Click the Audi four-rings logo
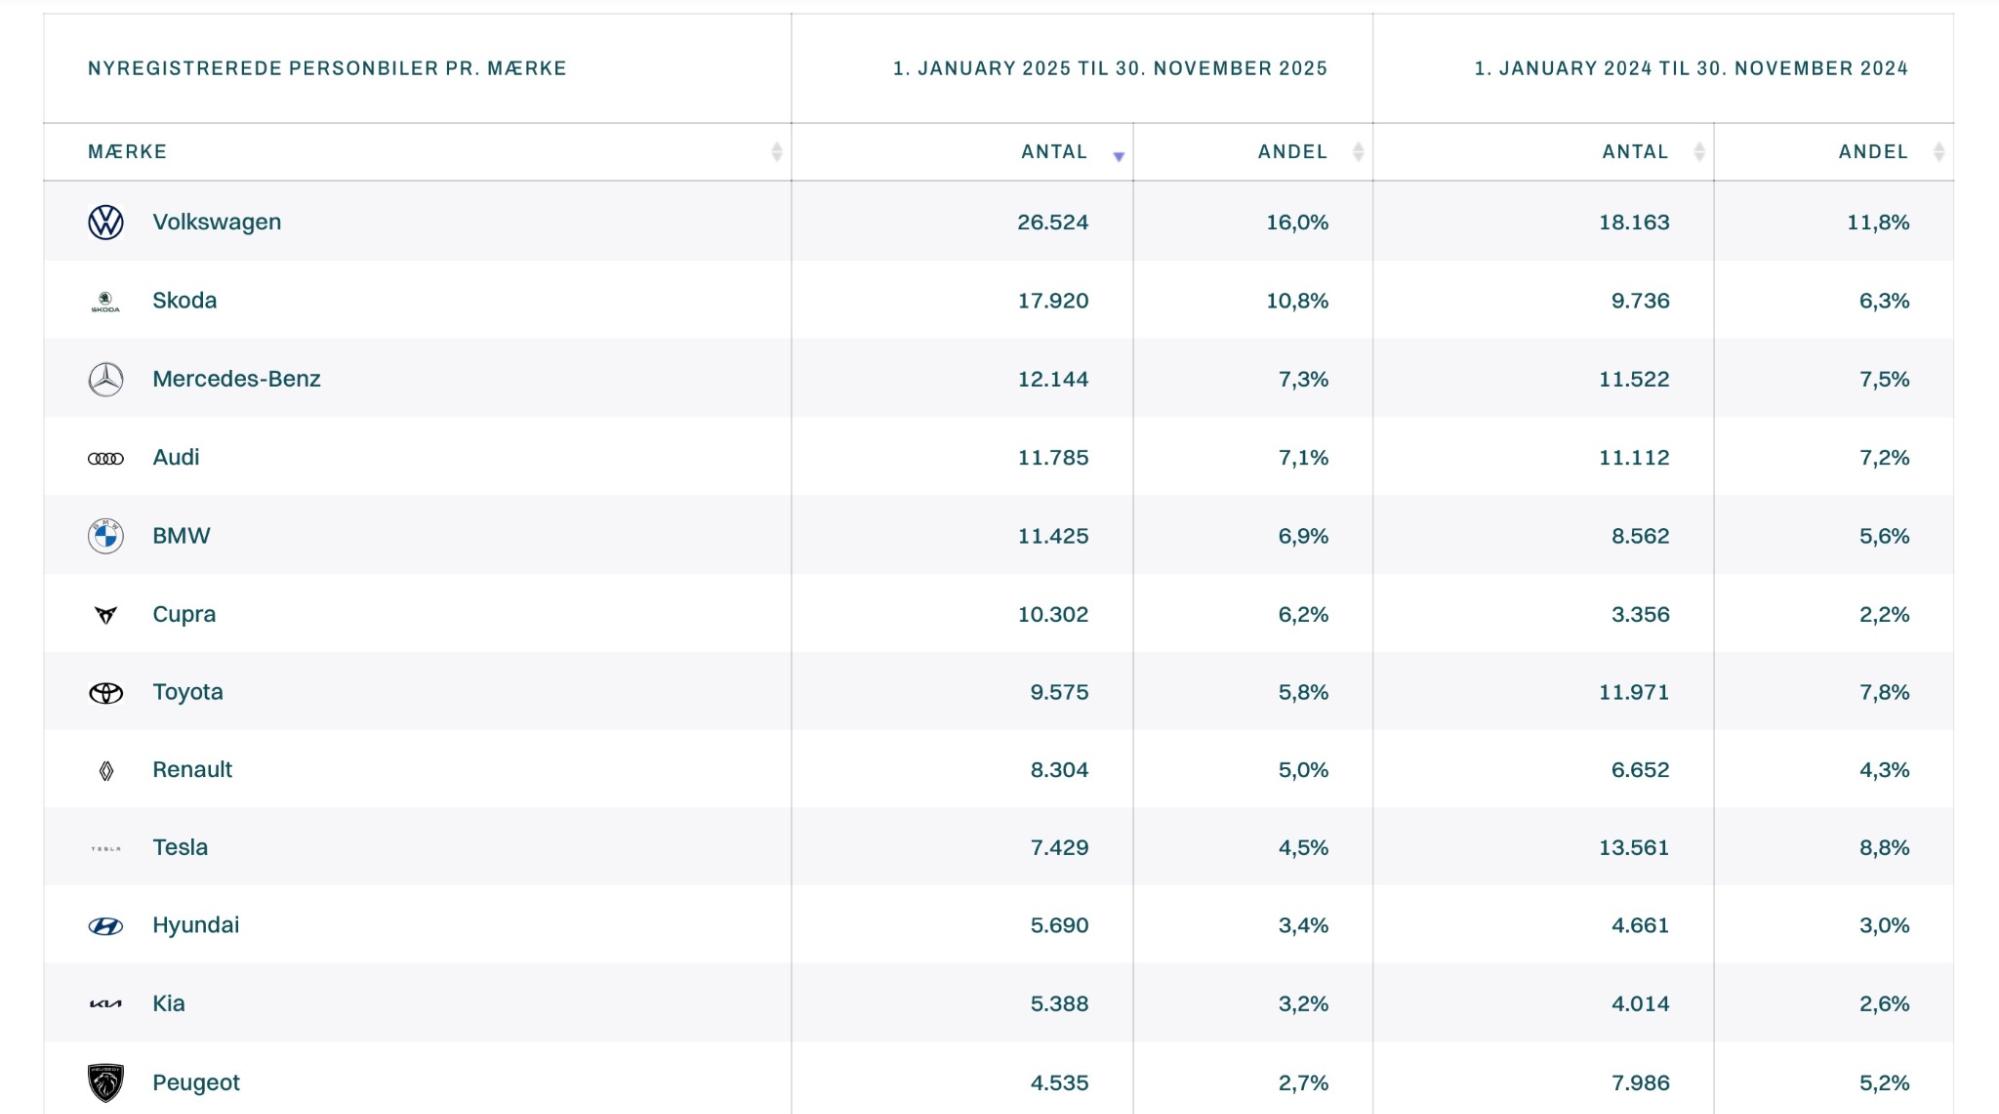 (106, 458)
